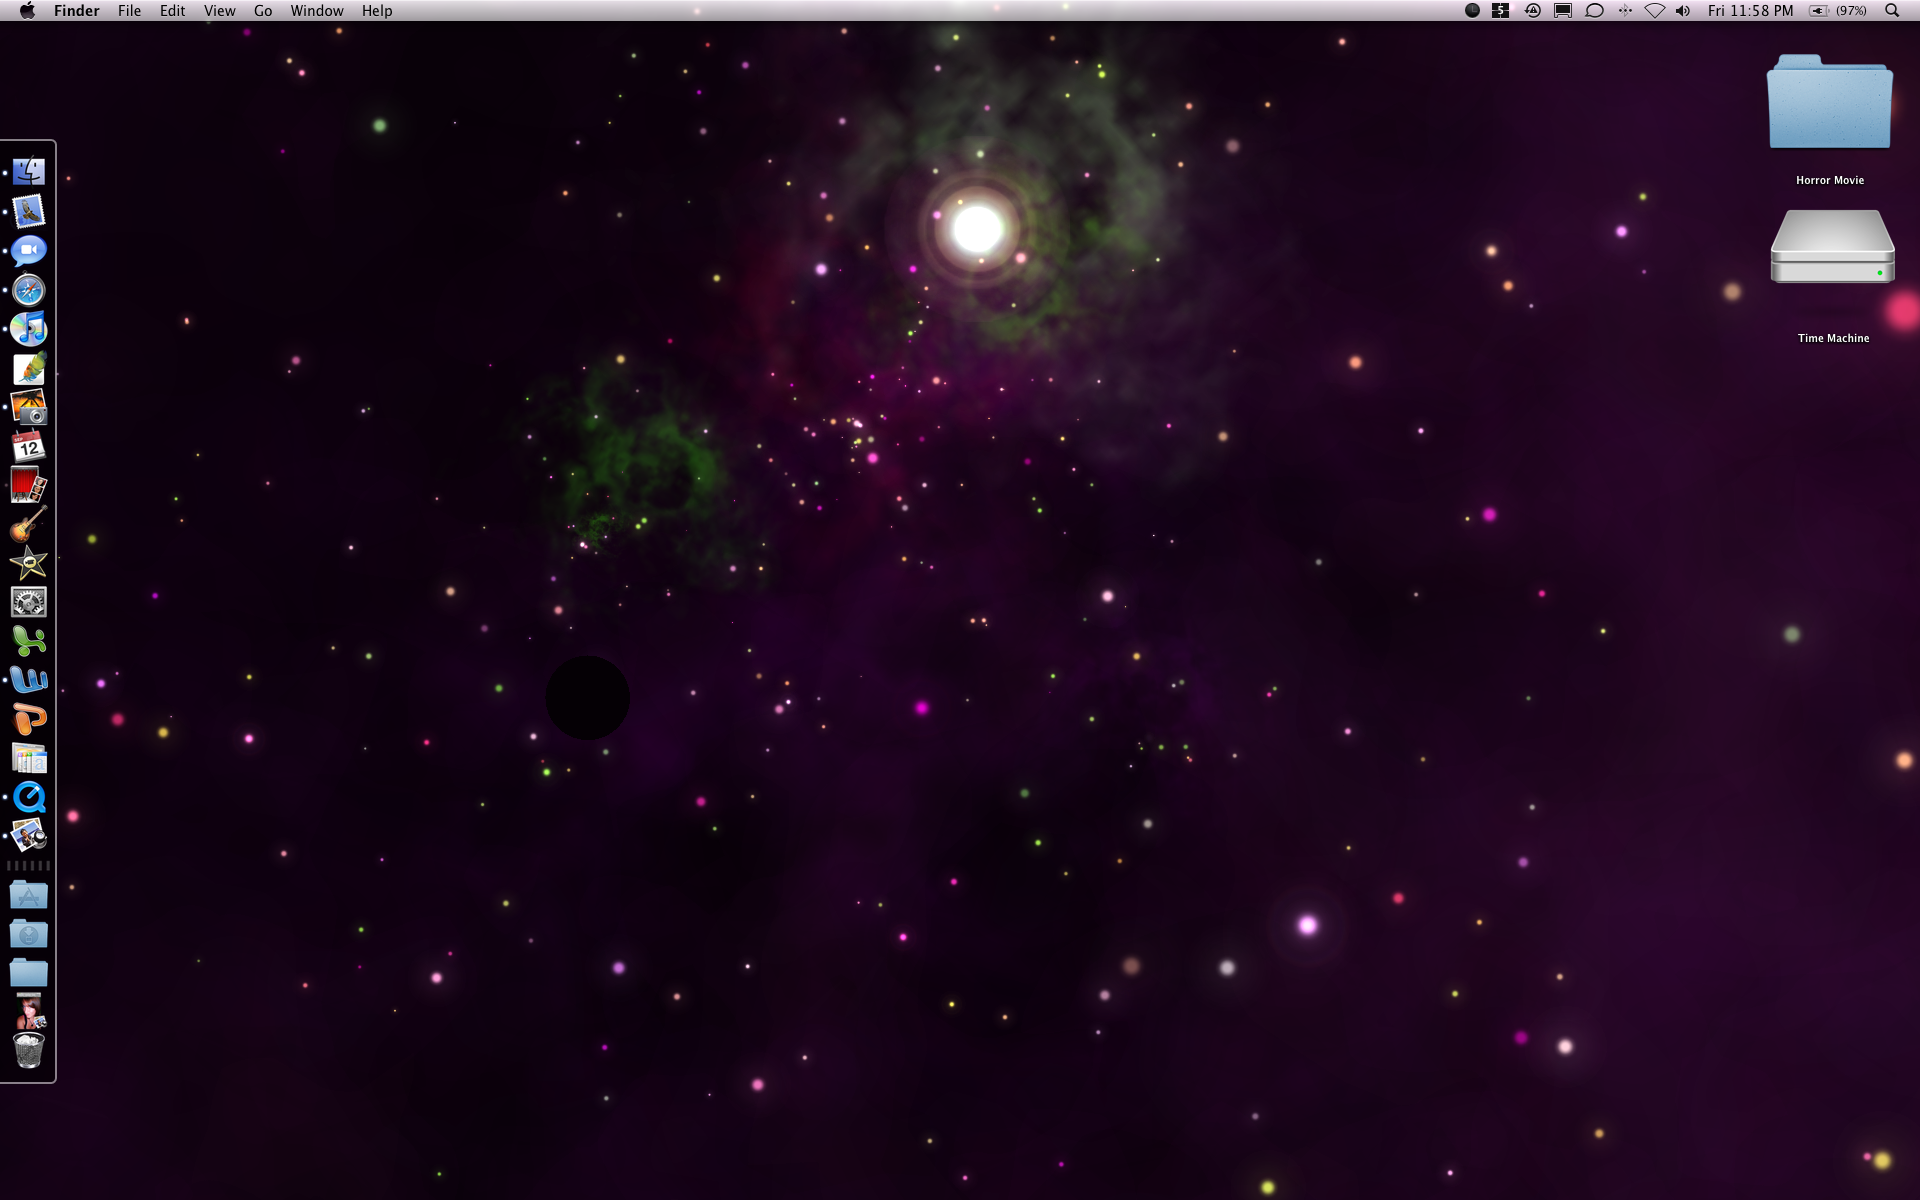Click the round clock icon in the menu bar
Screen dimensions: 1920x1200
point(1472,11)
